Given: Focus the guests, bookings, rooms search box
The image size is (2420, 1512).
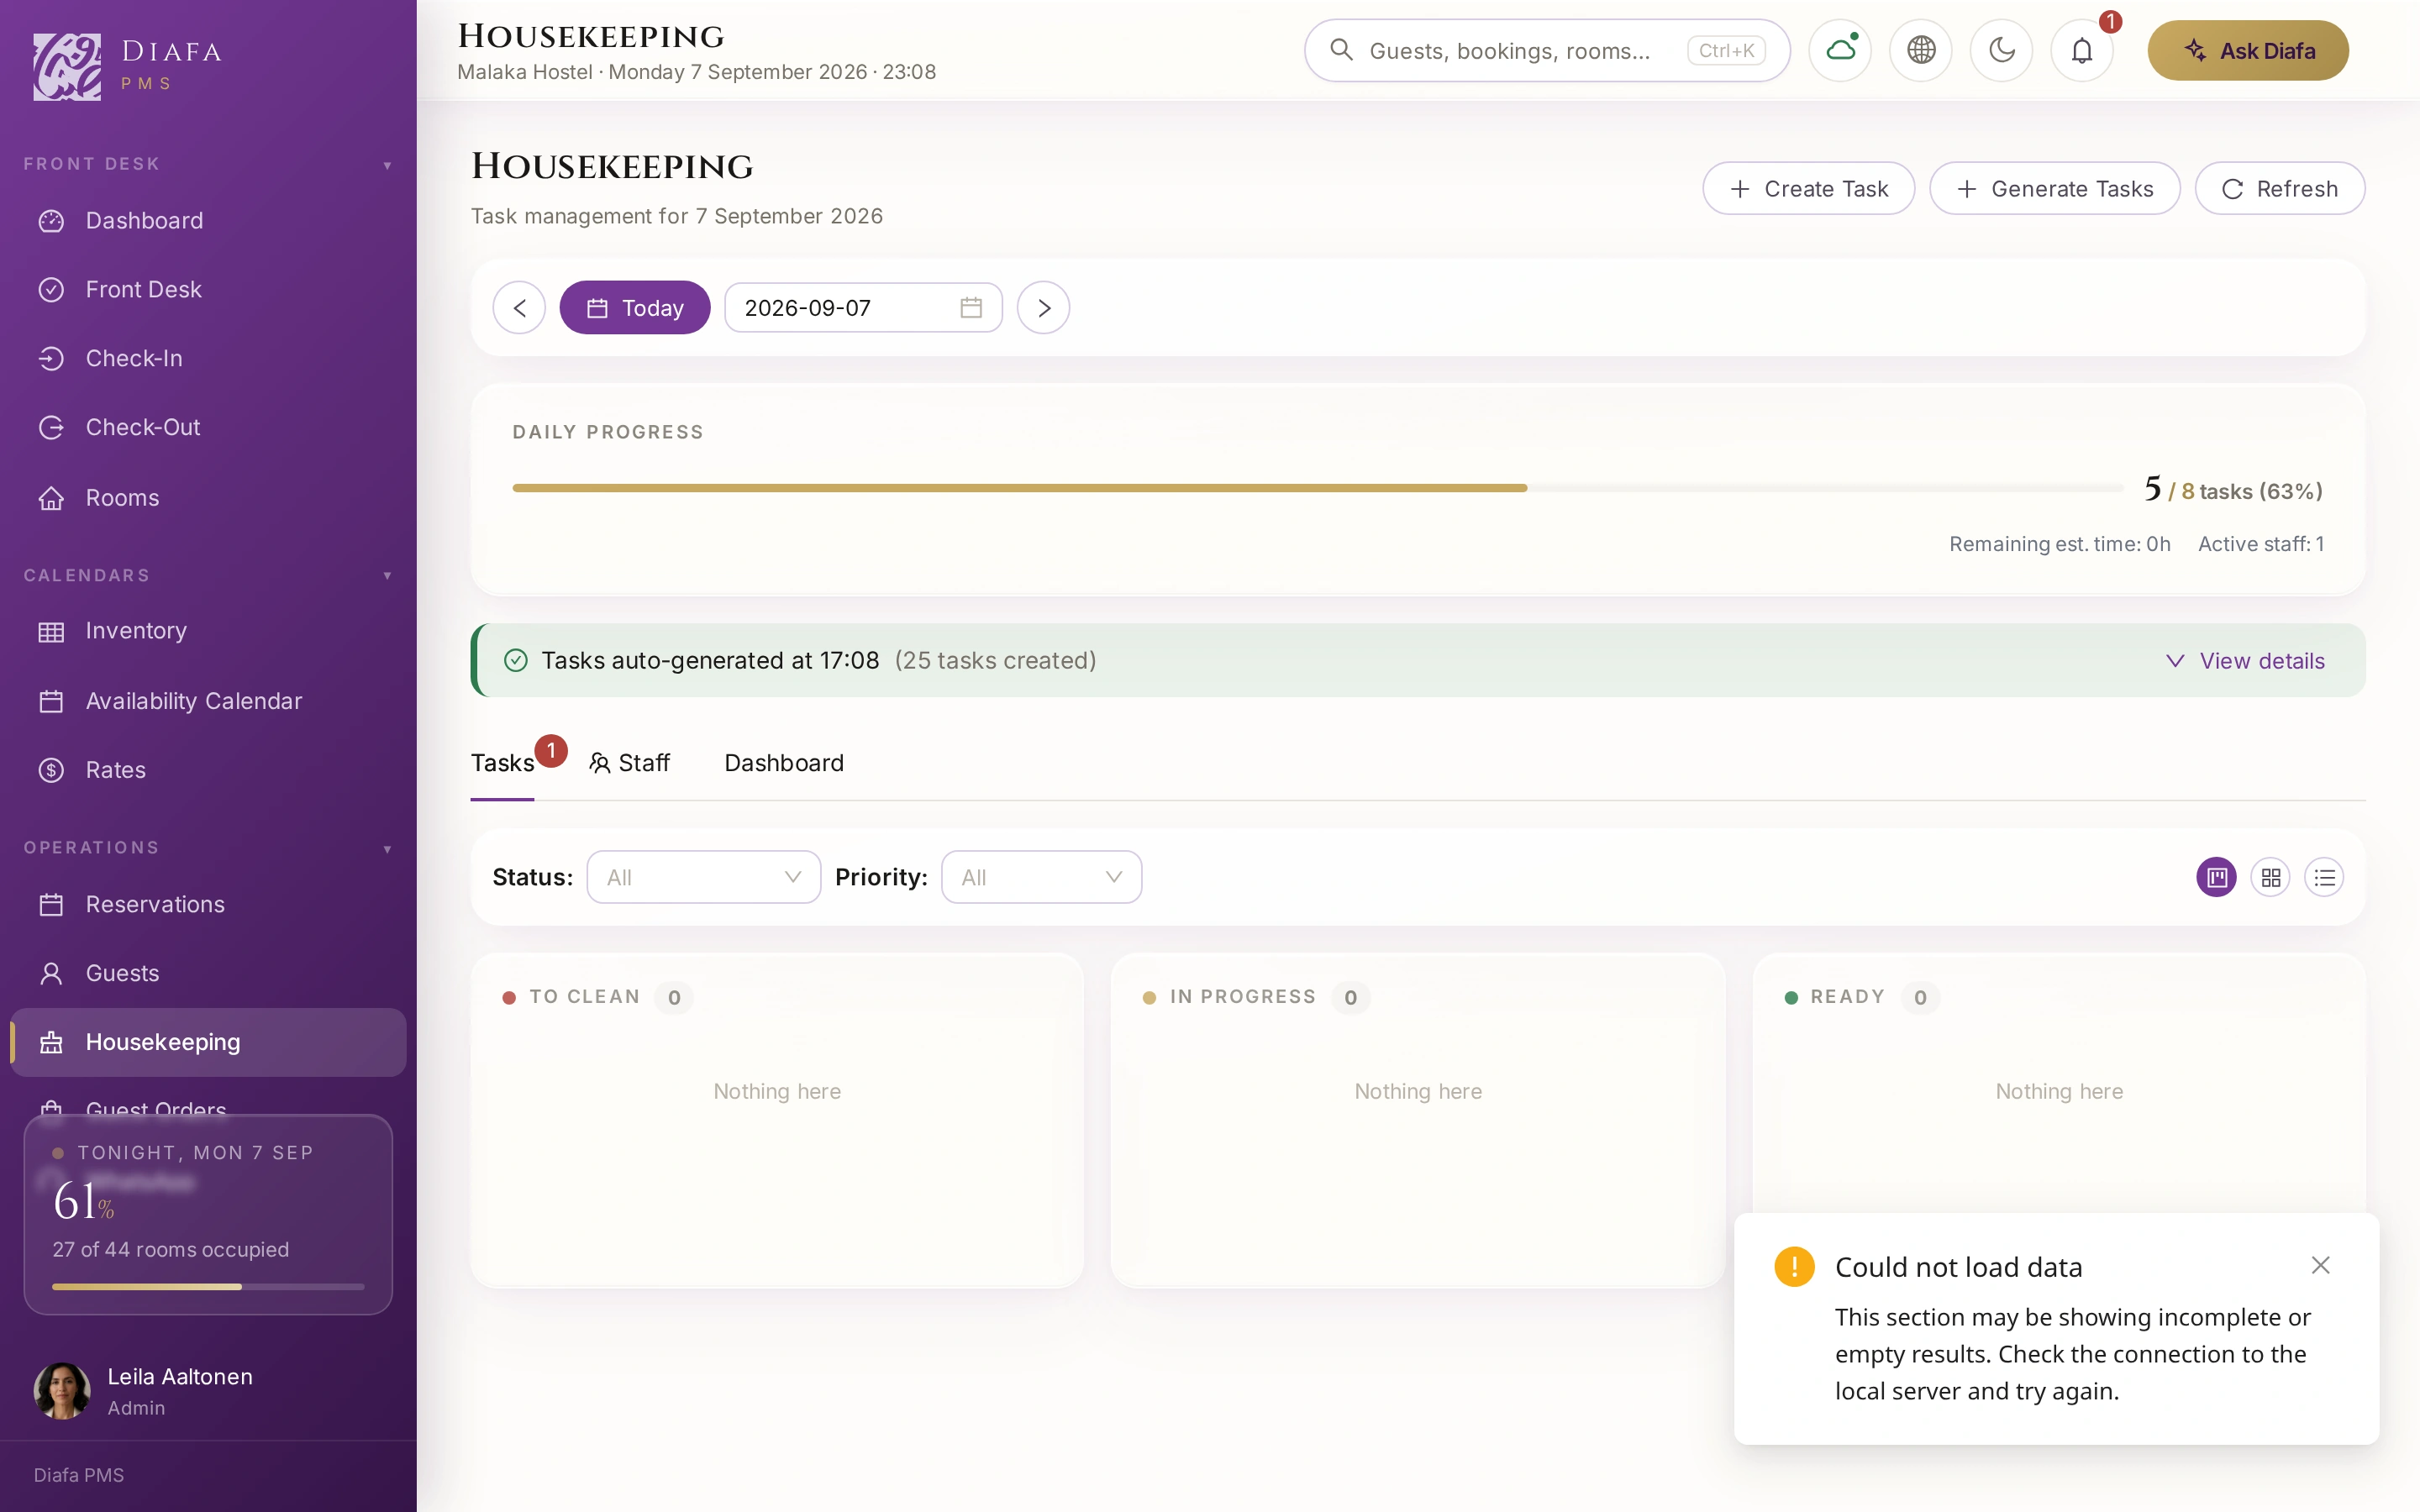Looking at the screenshot, I should [1546, 50].
